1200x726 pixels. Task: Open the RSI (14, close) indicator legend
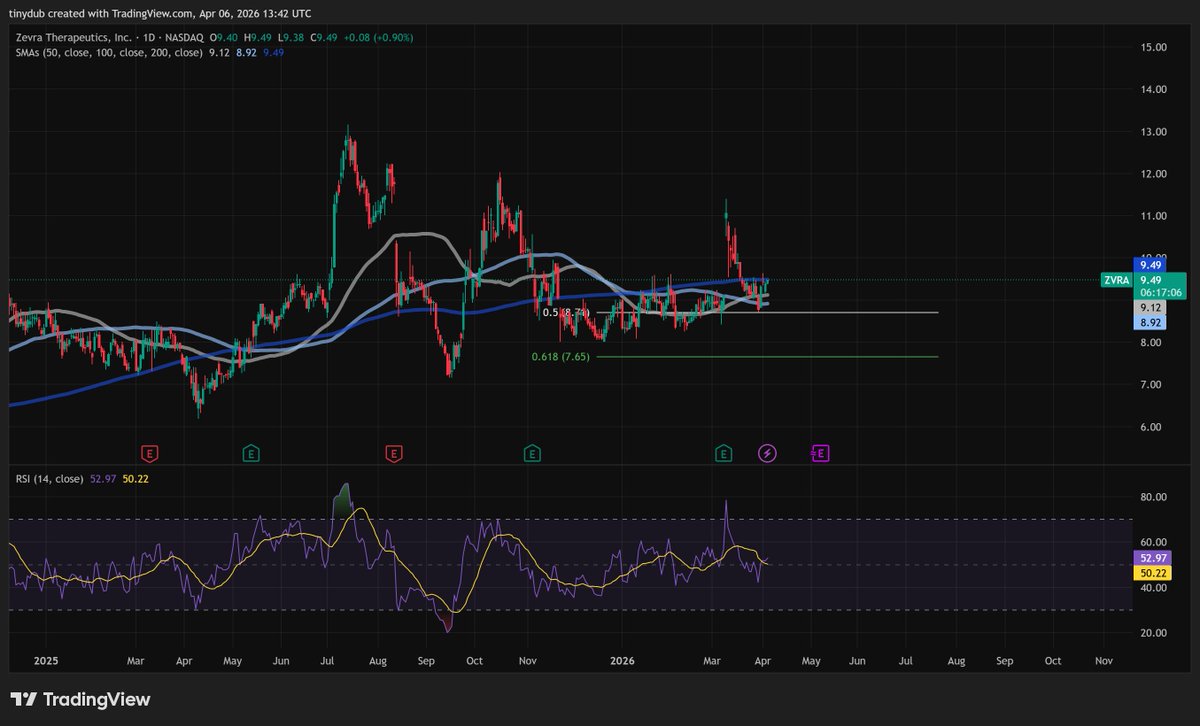point(49,479)
